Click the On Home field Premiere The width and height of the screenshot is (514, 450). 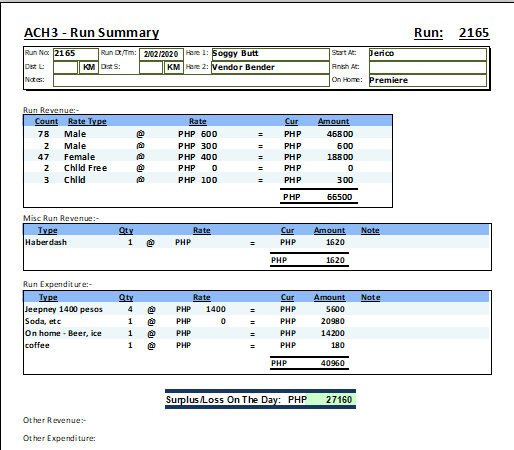428,80
